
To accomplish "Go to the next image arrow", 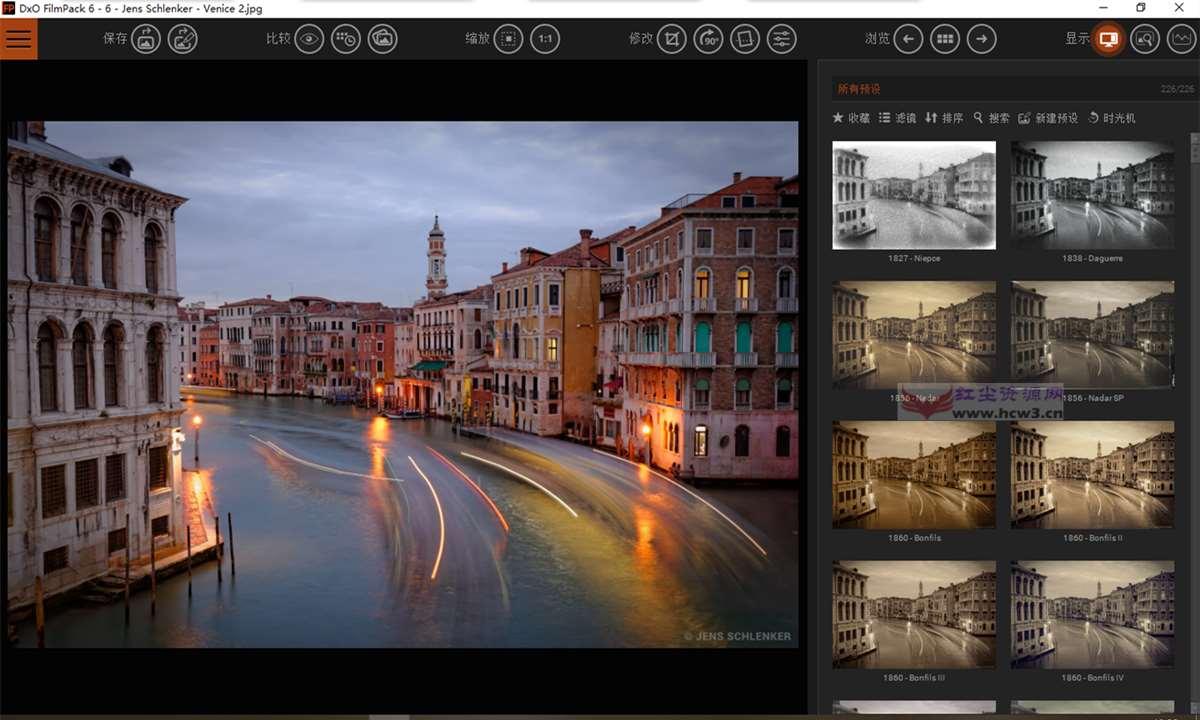I will 982,39.
